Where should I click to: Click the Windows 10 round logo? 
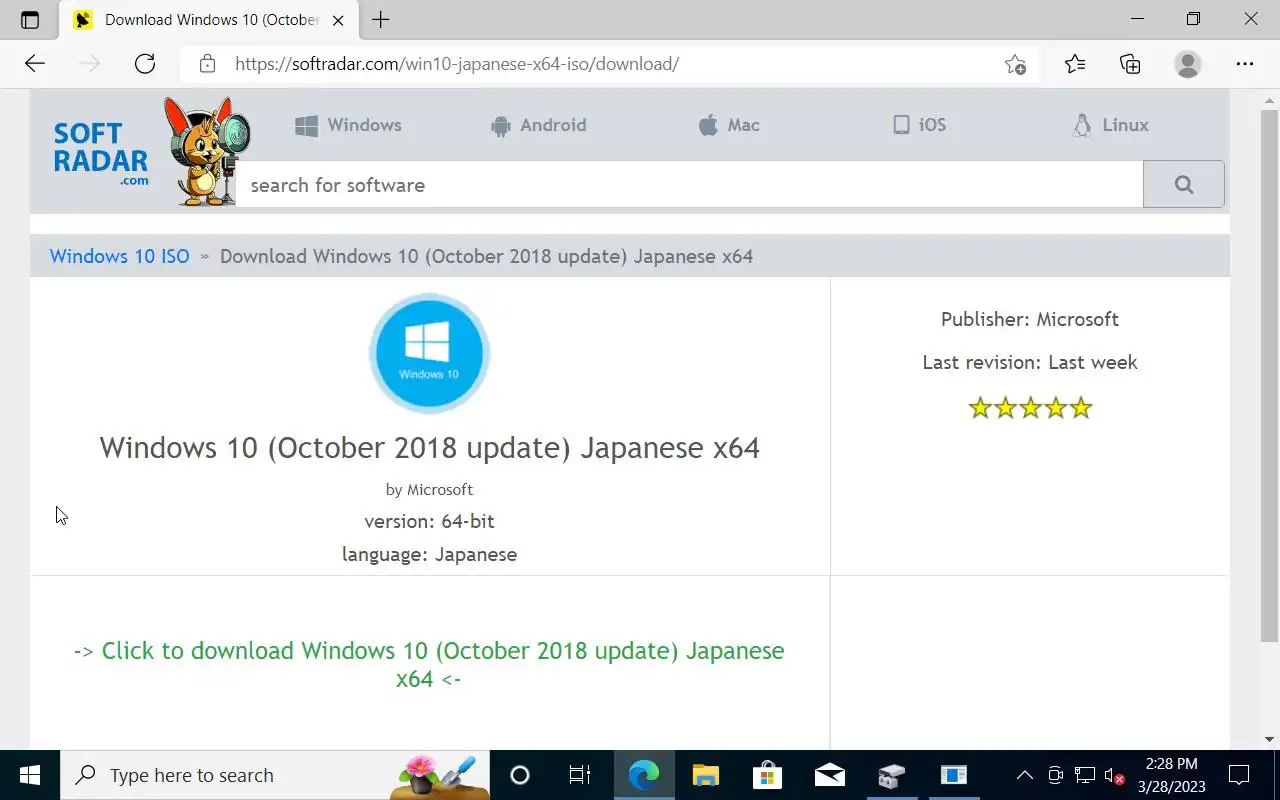pos(429,353)
